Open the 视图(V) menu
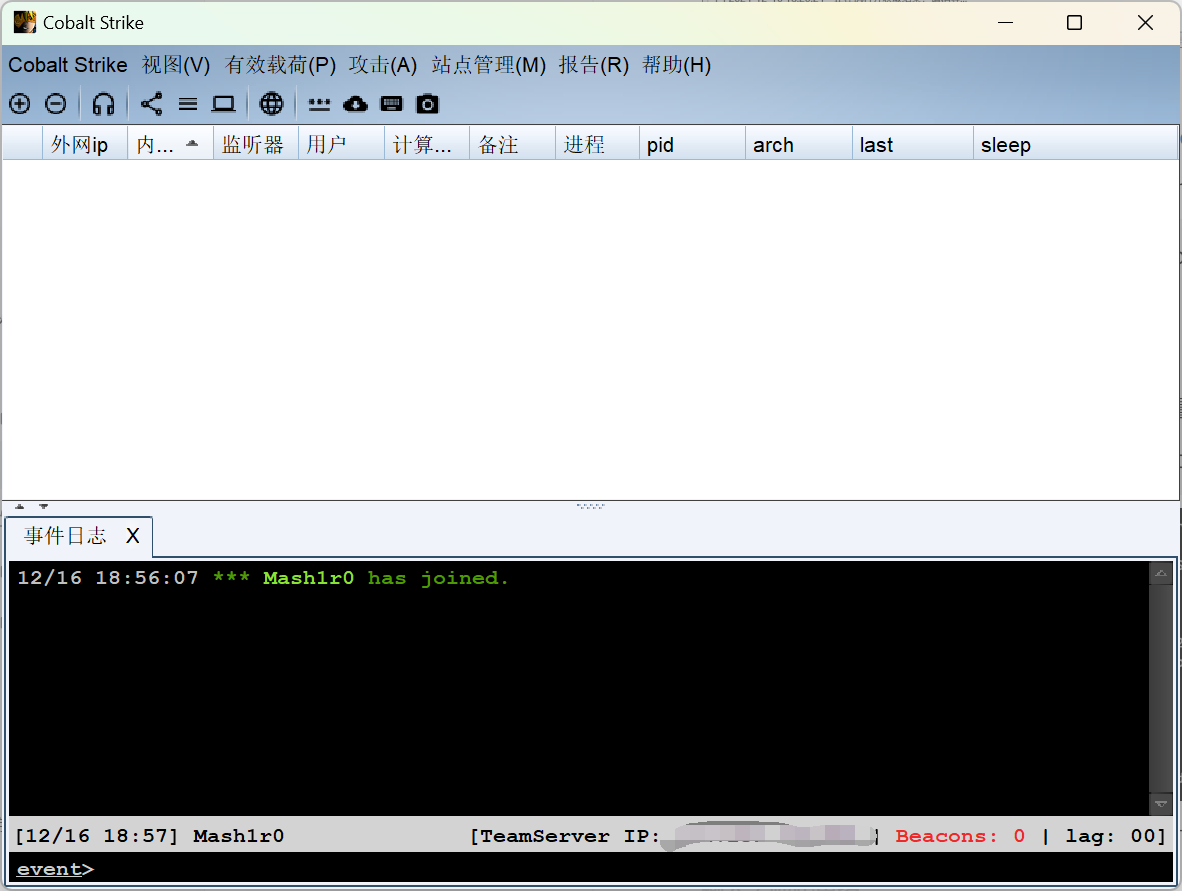1182x891 pixels. point(176,65)
